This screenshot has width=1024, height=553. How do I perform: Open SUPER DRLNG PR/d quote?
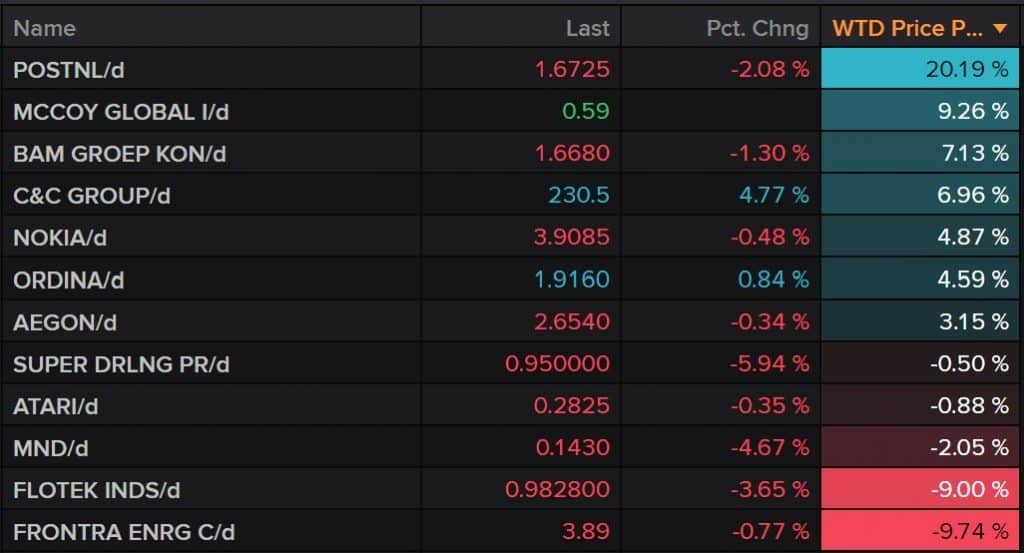(x=121, y=364)
